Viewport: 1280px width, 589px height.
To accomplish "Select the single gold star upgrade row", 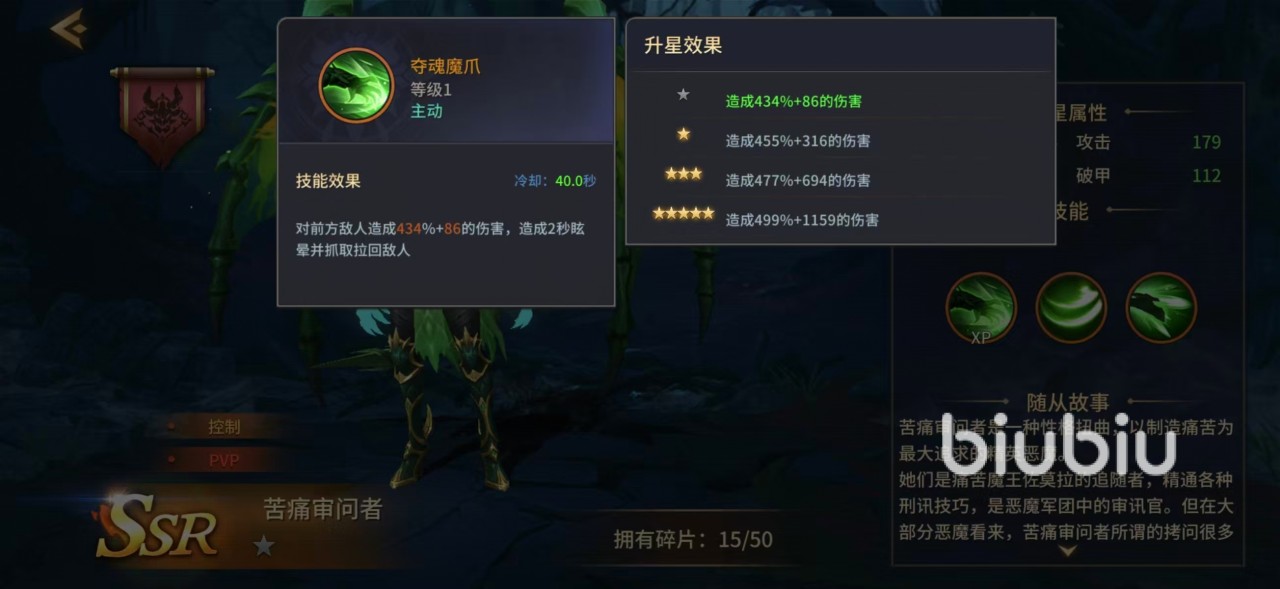I will tap(840, 140).
